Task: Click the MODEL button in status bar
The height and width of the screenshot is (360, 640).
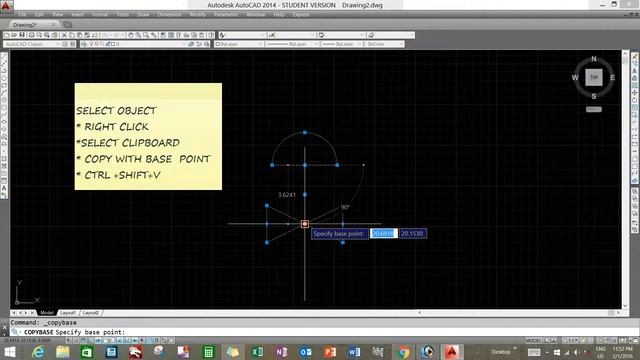Action: (533, 340)
